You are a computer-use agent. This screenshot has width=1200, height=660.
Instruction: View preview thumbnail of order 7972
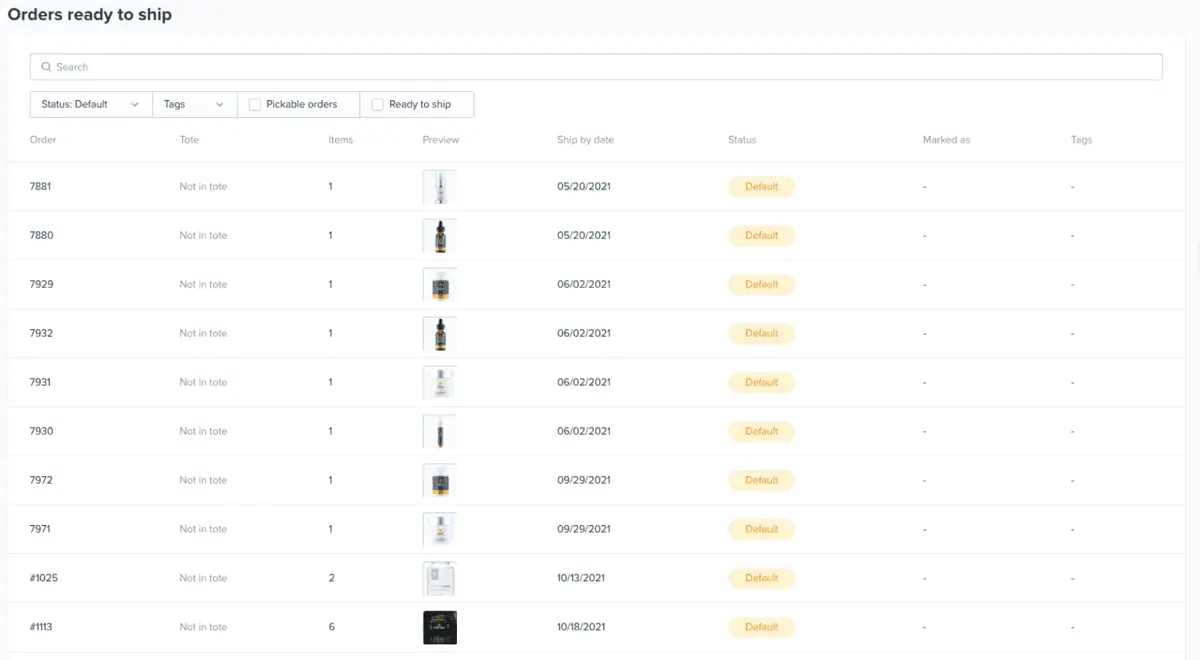(440, 481)
